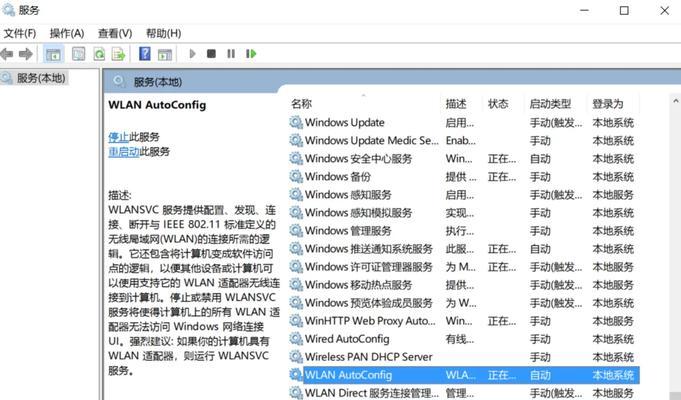Click the gear icon of Windows 管理服务
The height and width of the screenshot is (400, 681).
pos(296,231)
